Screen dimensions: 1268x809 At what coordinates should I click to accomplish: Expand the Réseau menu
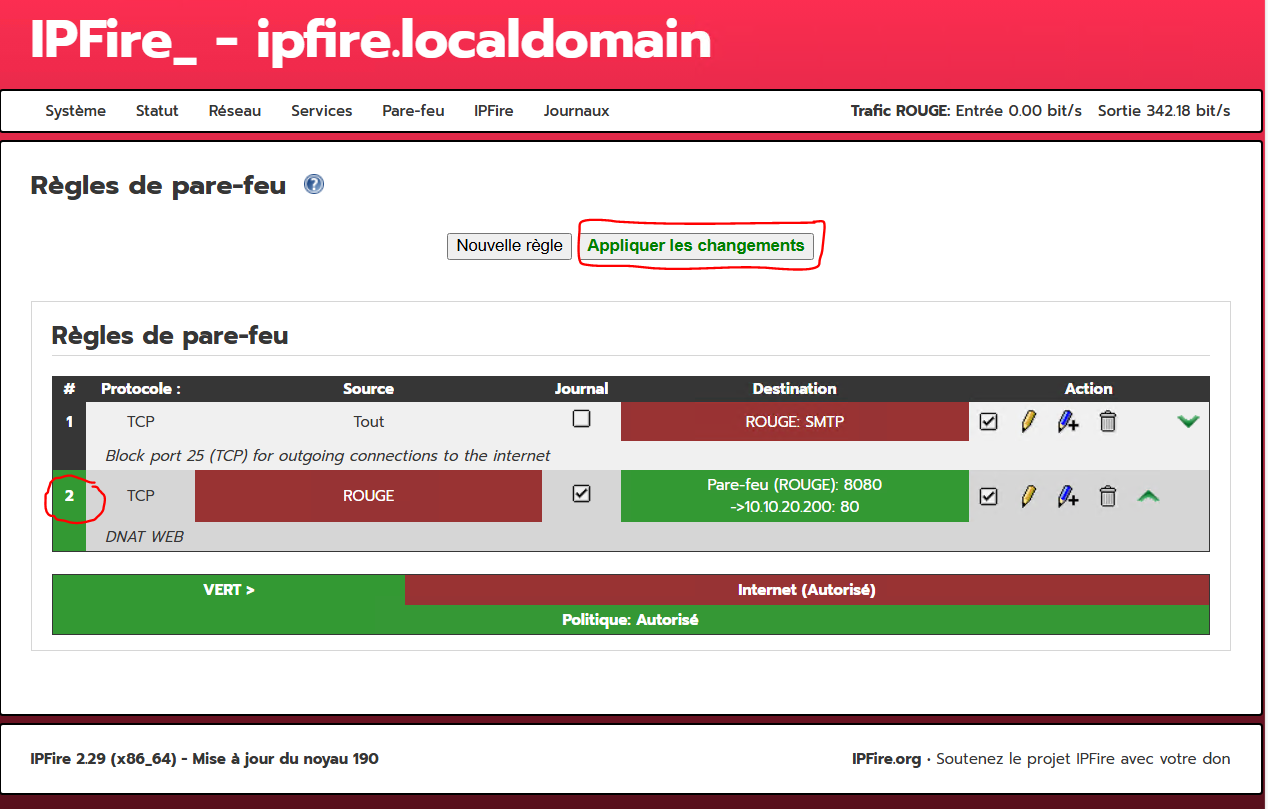pyautogui.click(x=234, y=111)
